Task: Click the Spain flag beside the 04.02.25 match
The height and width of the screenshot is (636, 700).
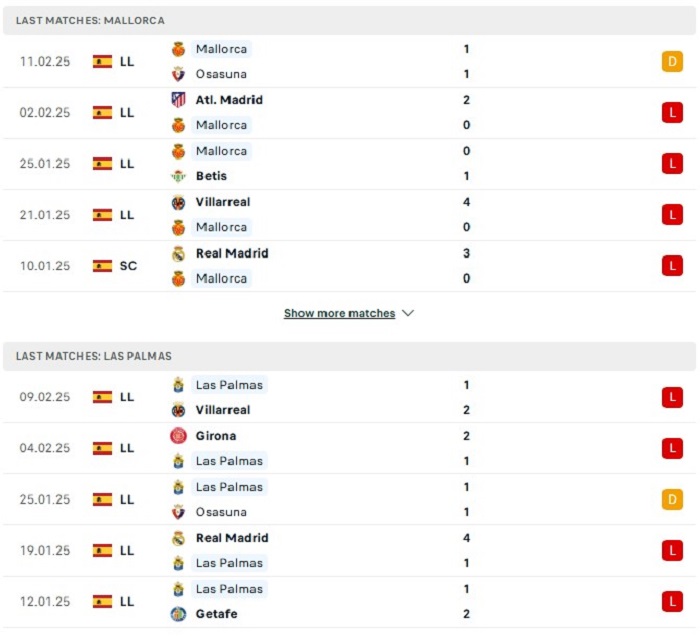Action: [102, 449]
